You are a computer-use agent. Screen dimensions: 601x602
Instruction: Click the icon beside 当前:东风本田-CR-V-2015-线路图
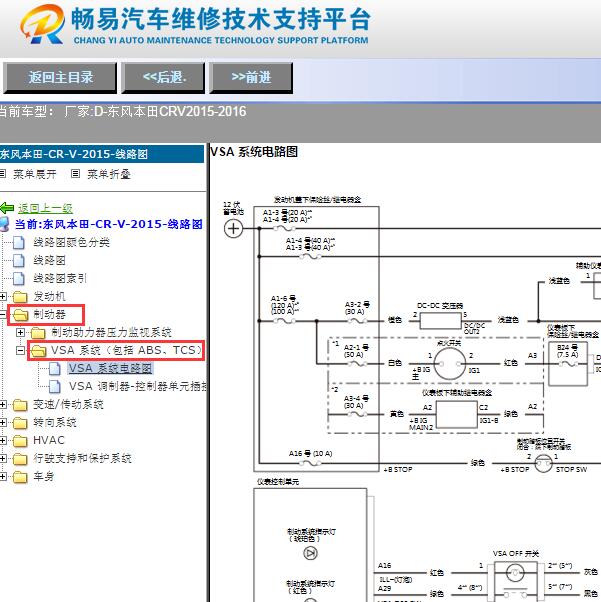[5, 224]
